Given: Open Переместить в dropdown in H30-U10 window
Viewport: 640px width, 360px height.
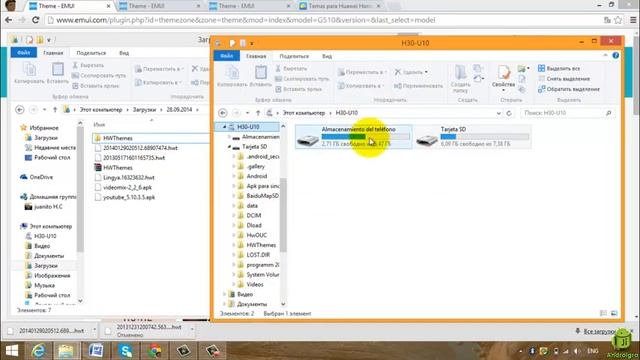Looking at the screenshot, I should [x=362, y=72].
